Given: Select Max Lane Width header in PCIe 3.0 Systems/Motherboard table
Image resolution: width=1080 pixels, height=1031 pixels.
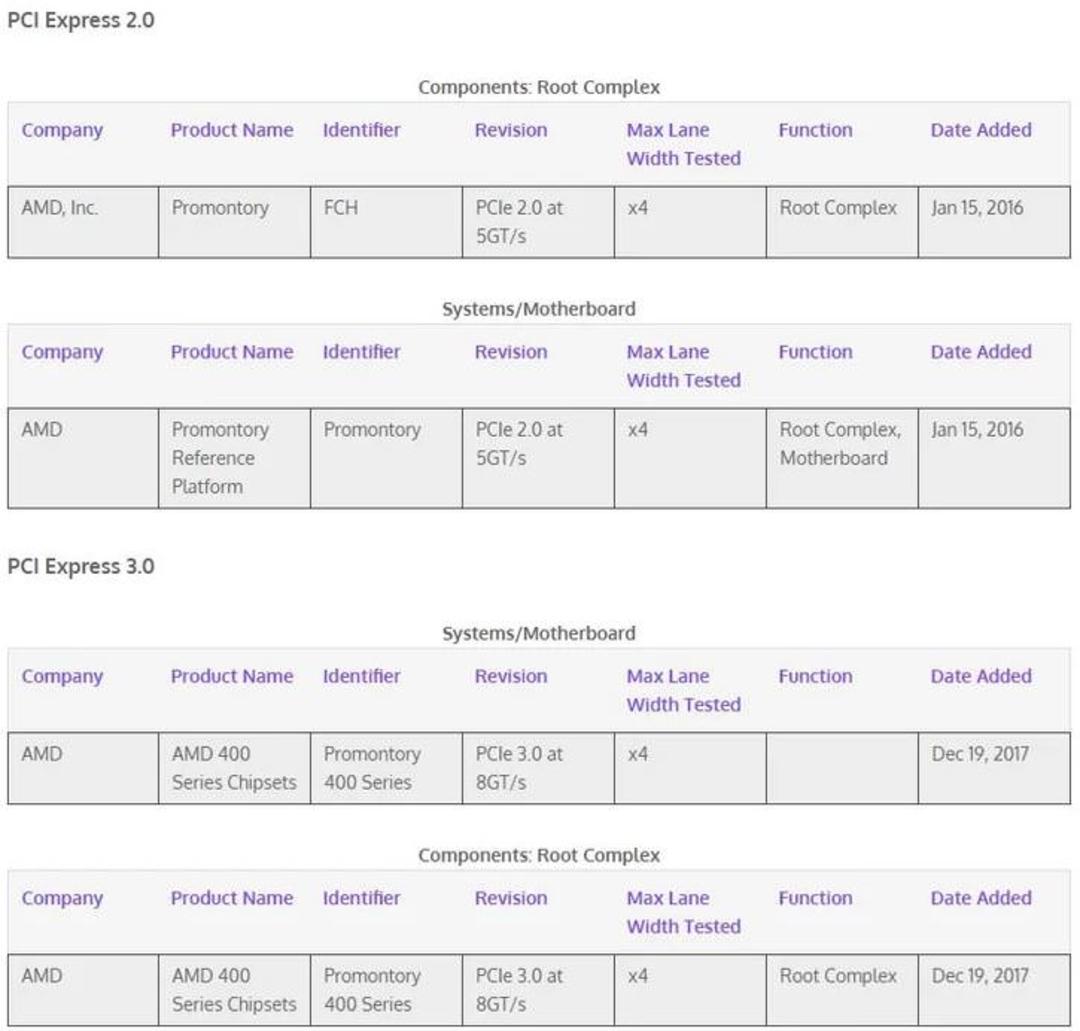Looking at the screenshot, I should click(684, 690).
